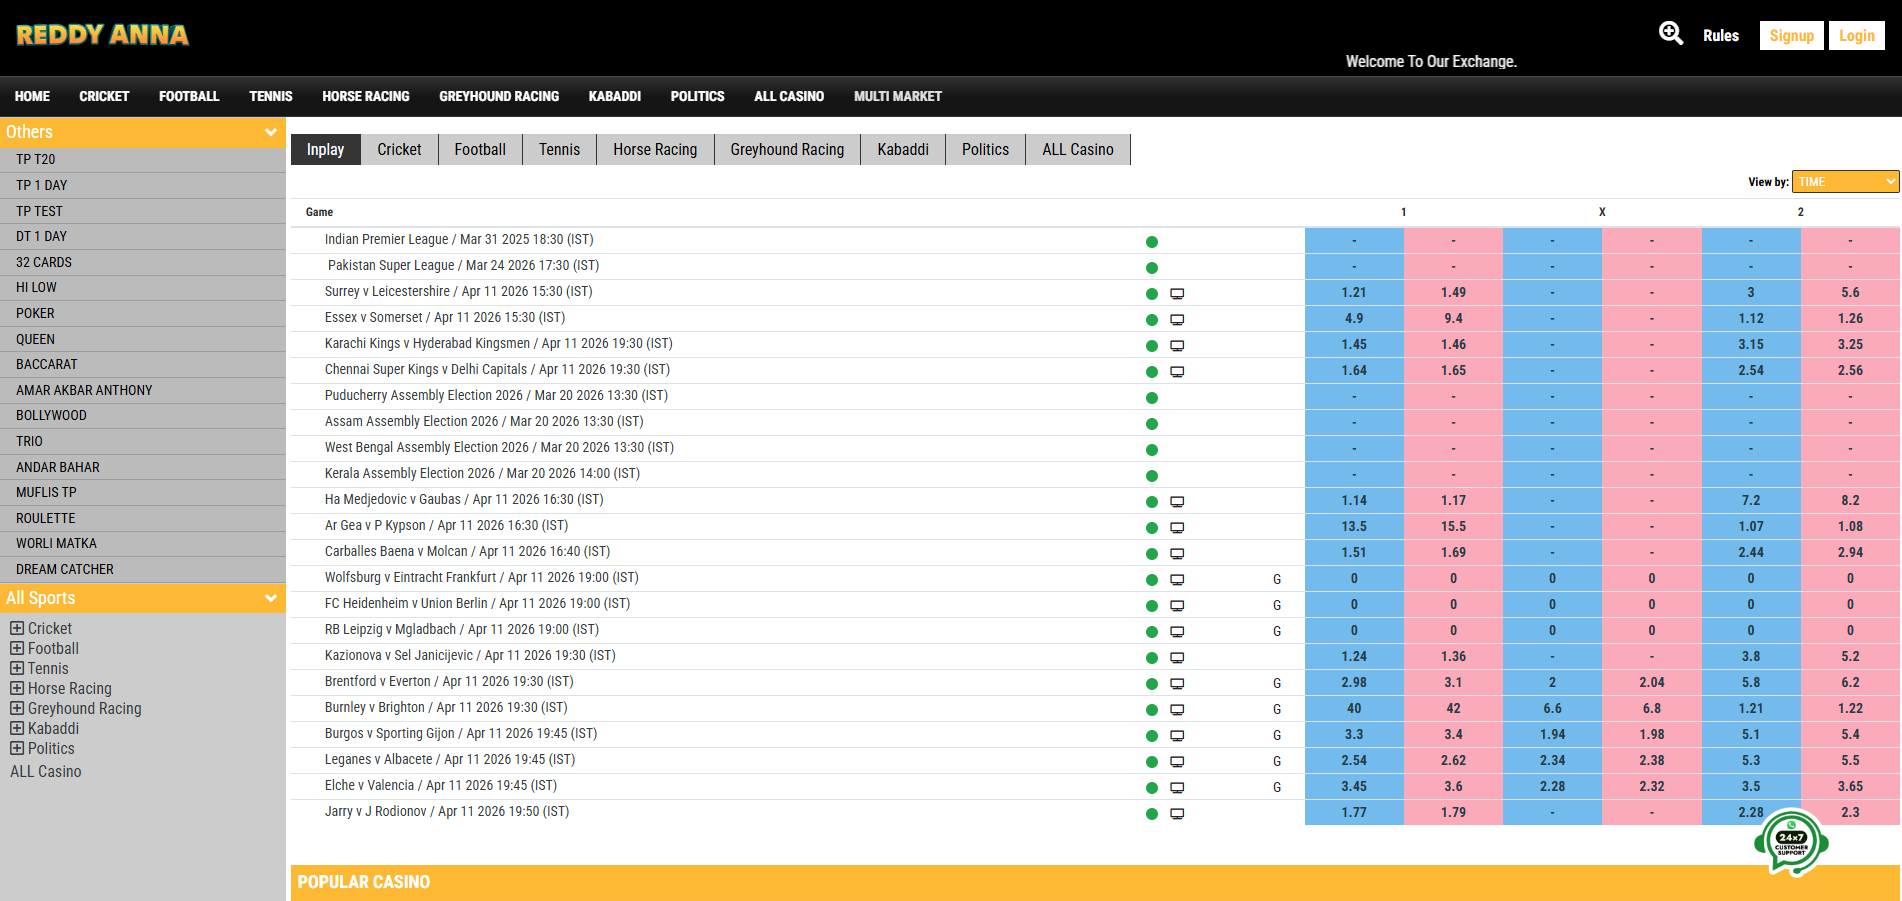Click green live indicator for Puducherry Assembly Election
This screenshot has width=1902, height=901.
click(x=1152, y=397)
